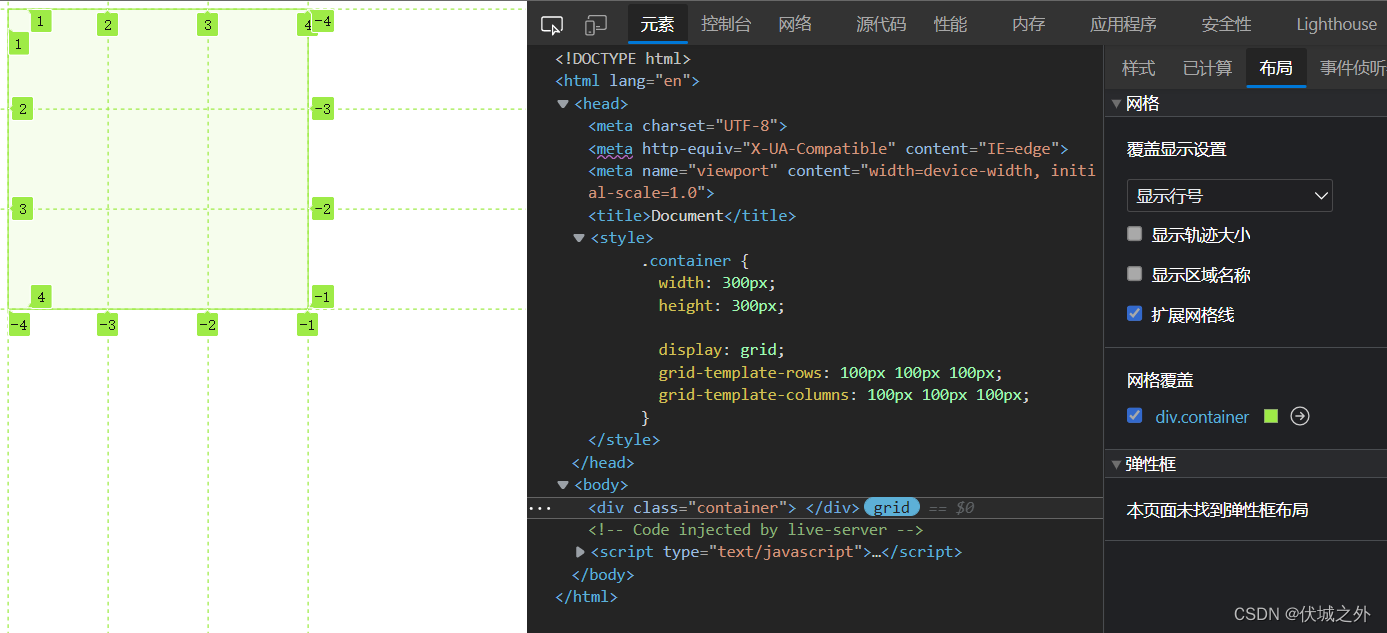This screenshot has height=633, width=1387.
Task: Open the 网络 tab
Action: point(796,25)
